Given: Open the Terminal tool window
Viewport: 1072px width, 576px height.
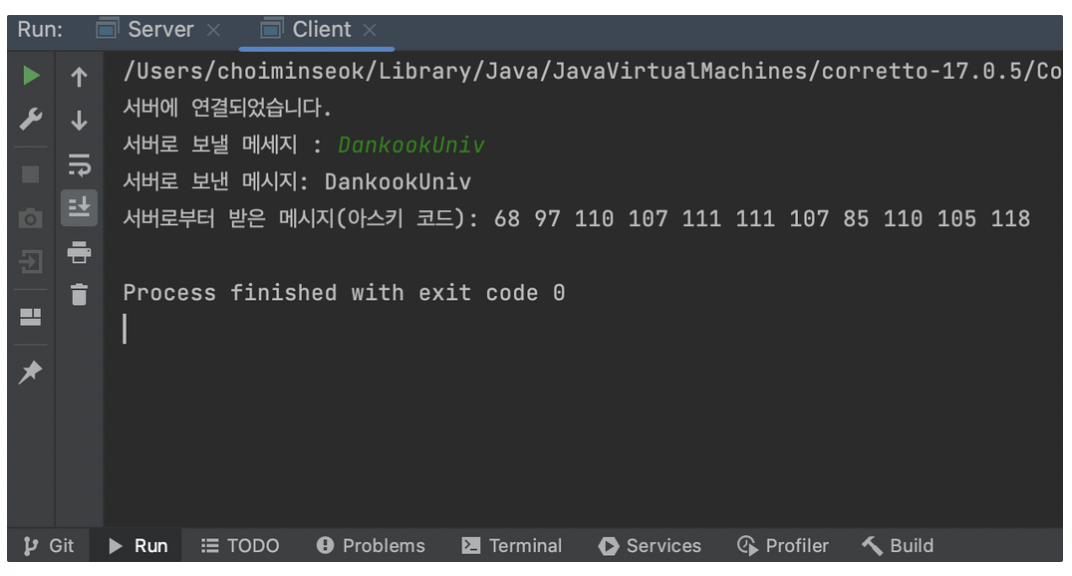Looking at the screenshot, I should click(x=512, y=545).
